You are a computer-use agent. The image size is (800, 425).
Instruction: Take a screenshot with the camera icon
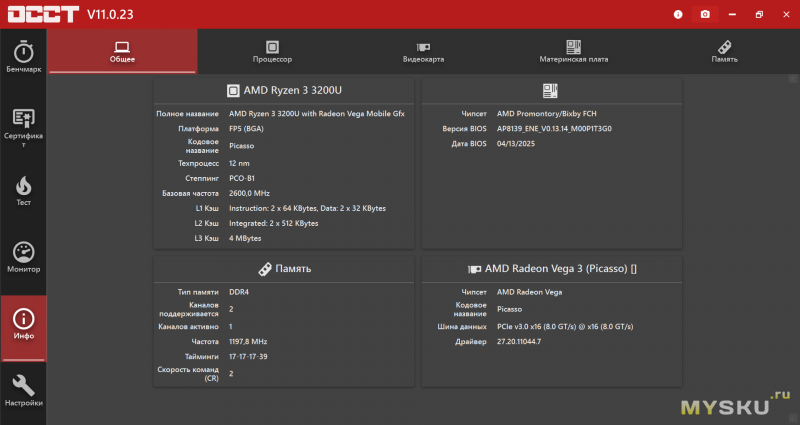tap(705, 14)
